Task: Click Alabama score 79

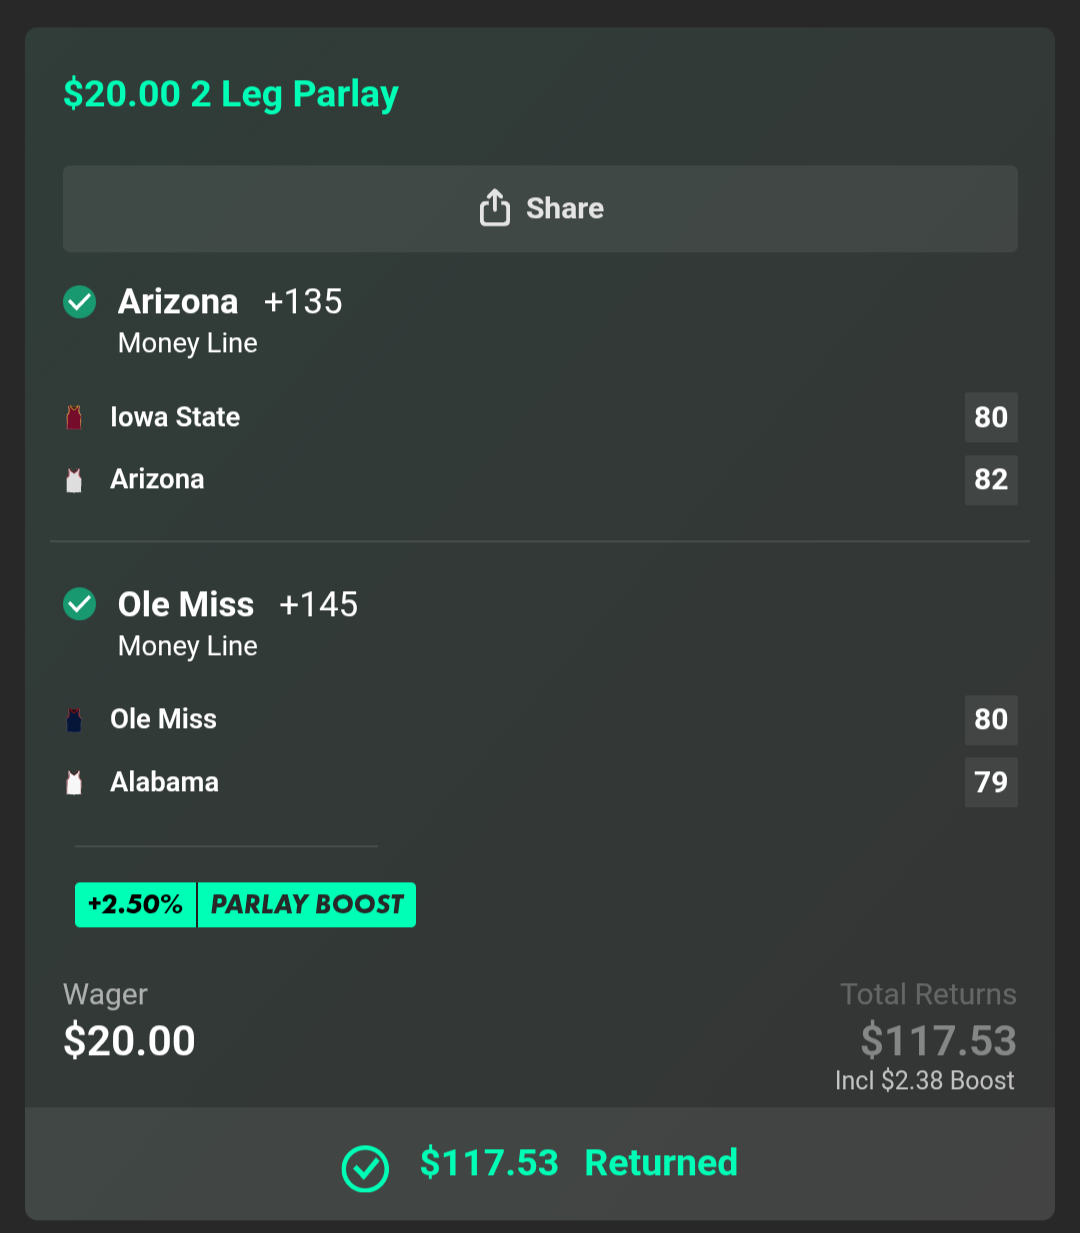Action: [990, 782]
